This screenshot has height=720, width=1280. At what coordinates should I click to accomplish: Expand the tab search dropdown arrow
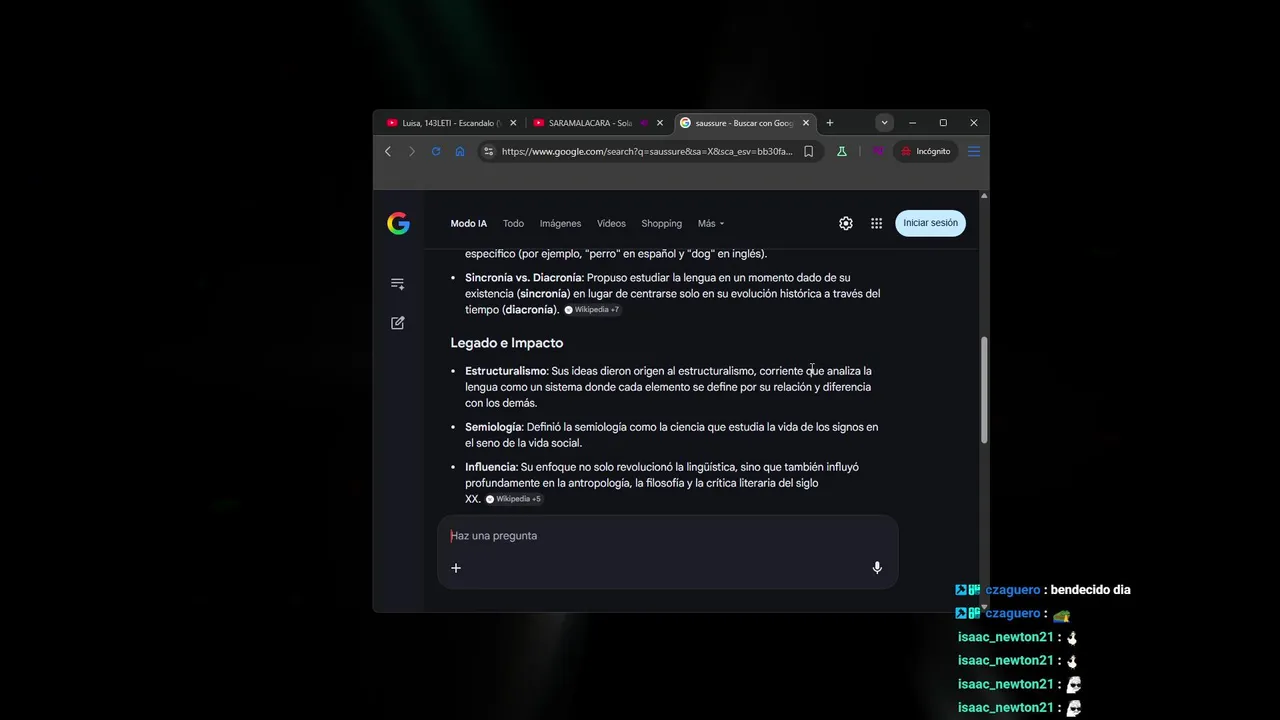(x=884, y=123)
